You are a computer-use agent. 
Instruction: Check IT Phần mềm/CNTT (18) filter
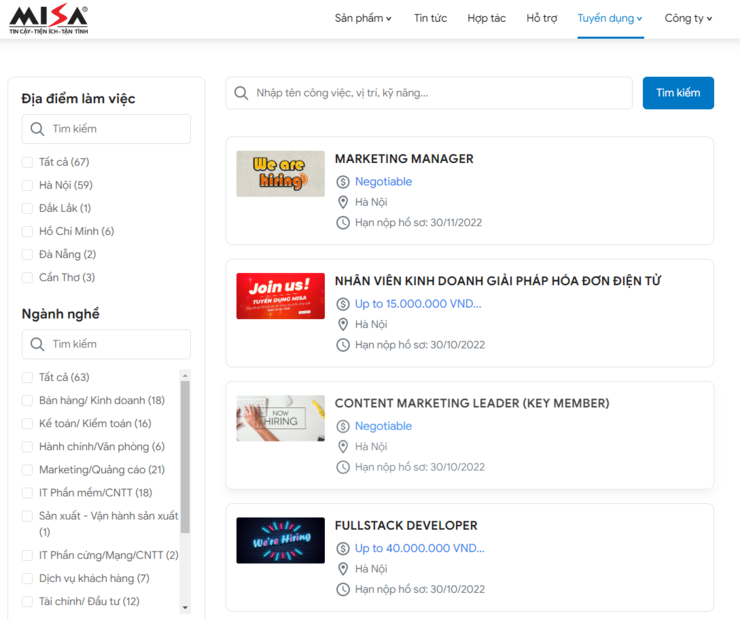click(x=27, y=493)
